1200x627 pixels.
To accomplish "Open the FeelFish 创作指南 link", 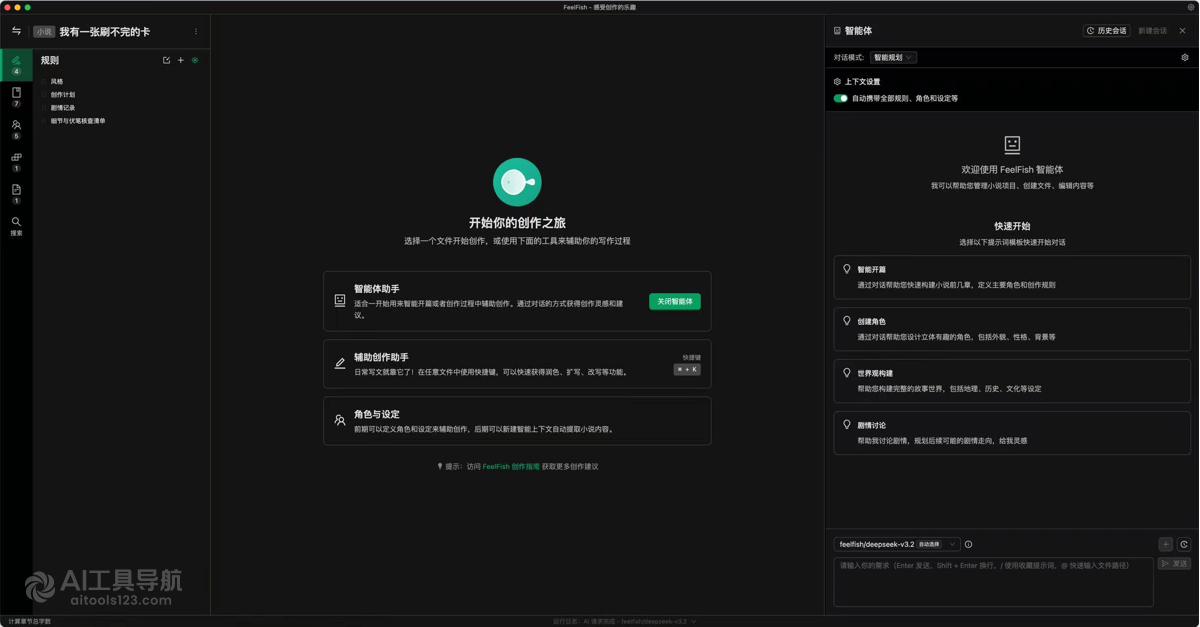I will 511,467.
